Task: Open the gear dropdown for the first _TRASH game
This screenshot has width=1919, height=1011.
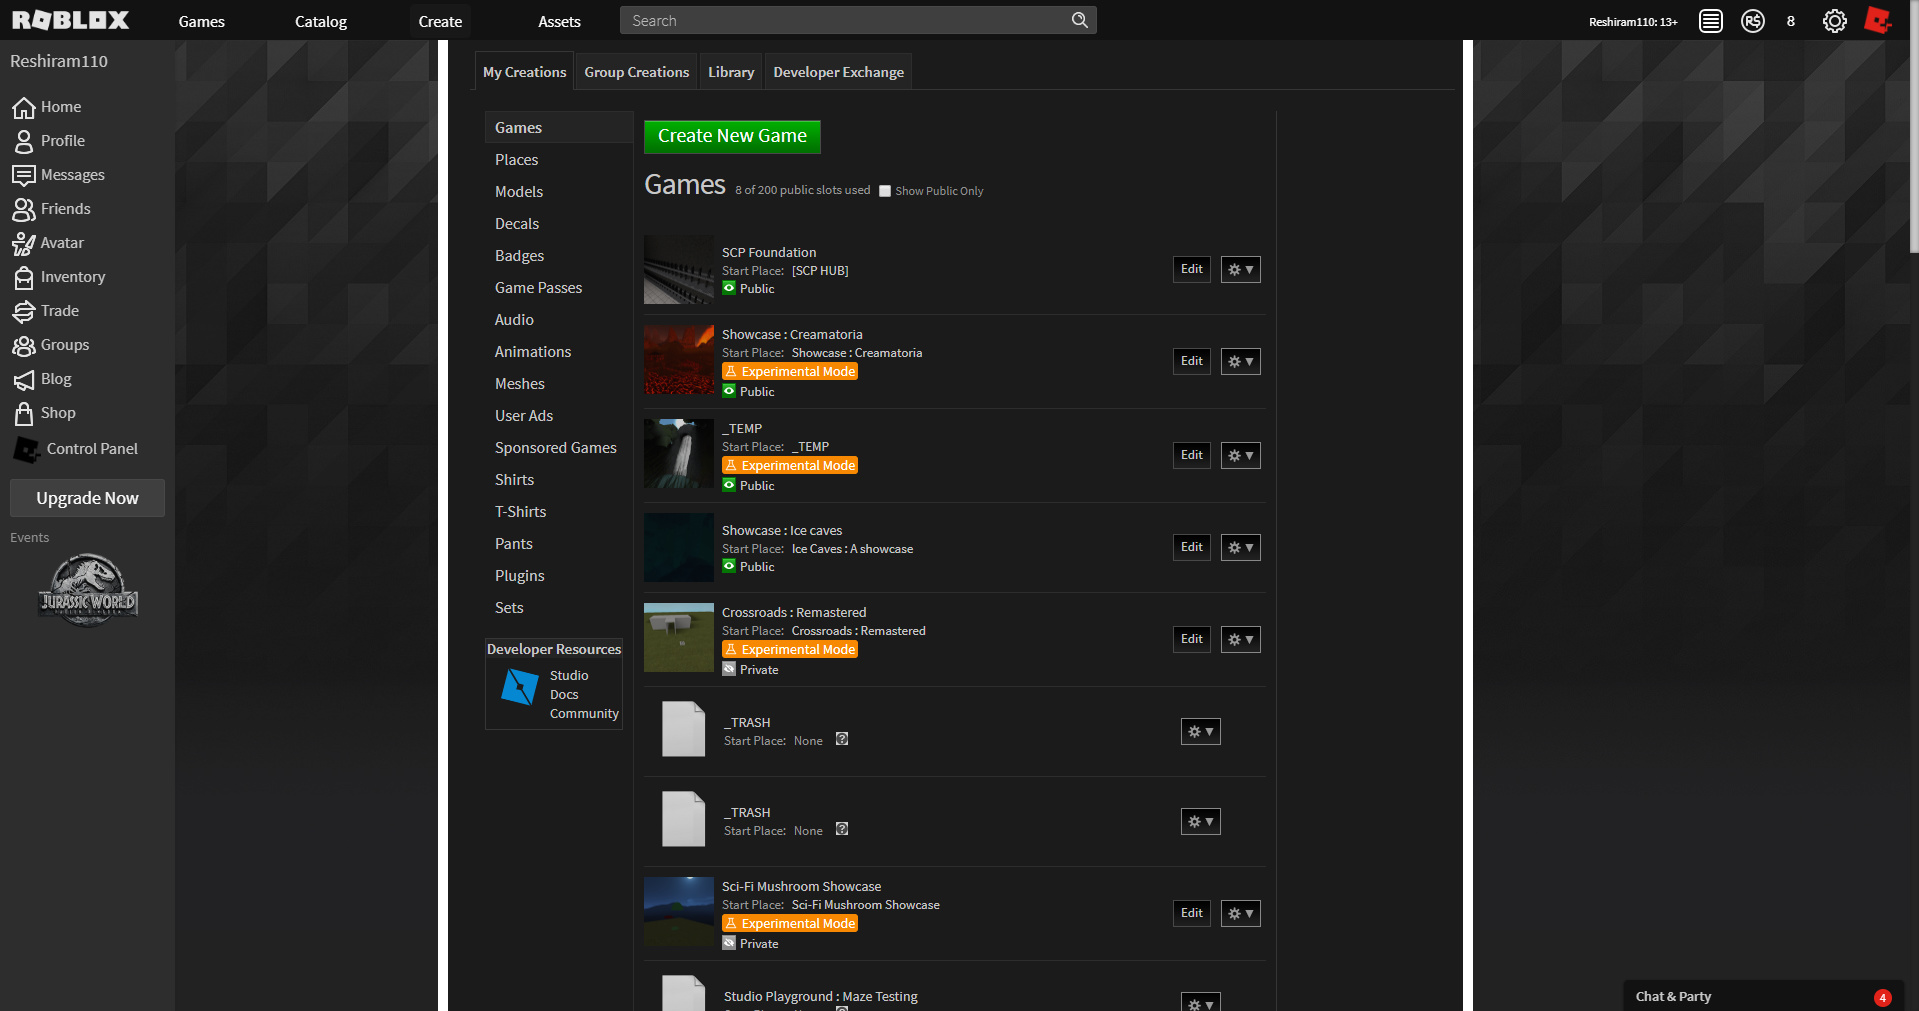Action: point(1199,731)
